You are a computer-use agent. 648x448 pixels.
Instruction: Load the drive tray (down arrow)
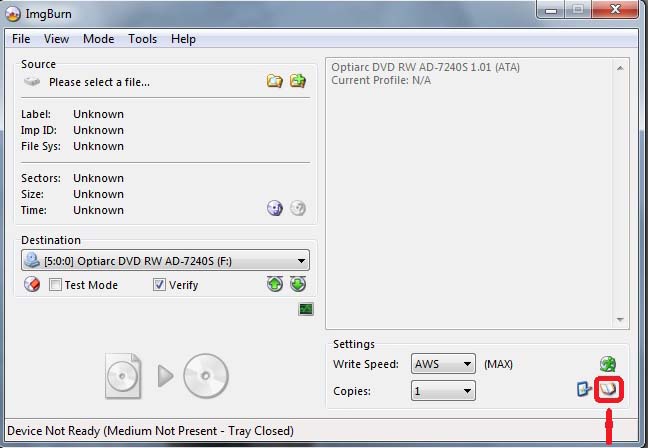298,284
